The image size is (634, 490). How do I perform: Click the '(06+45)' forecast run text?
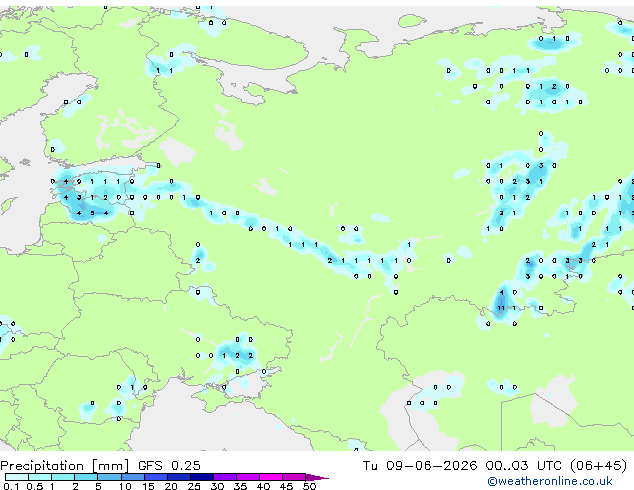point(599,466)
